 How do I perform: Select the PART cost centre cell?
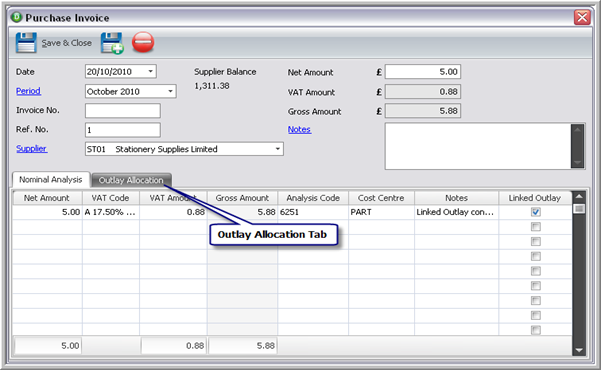tap(381, 212)
